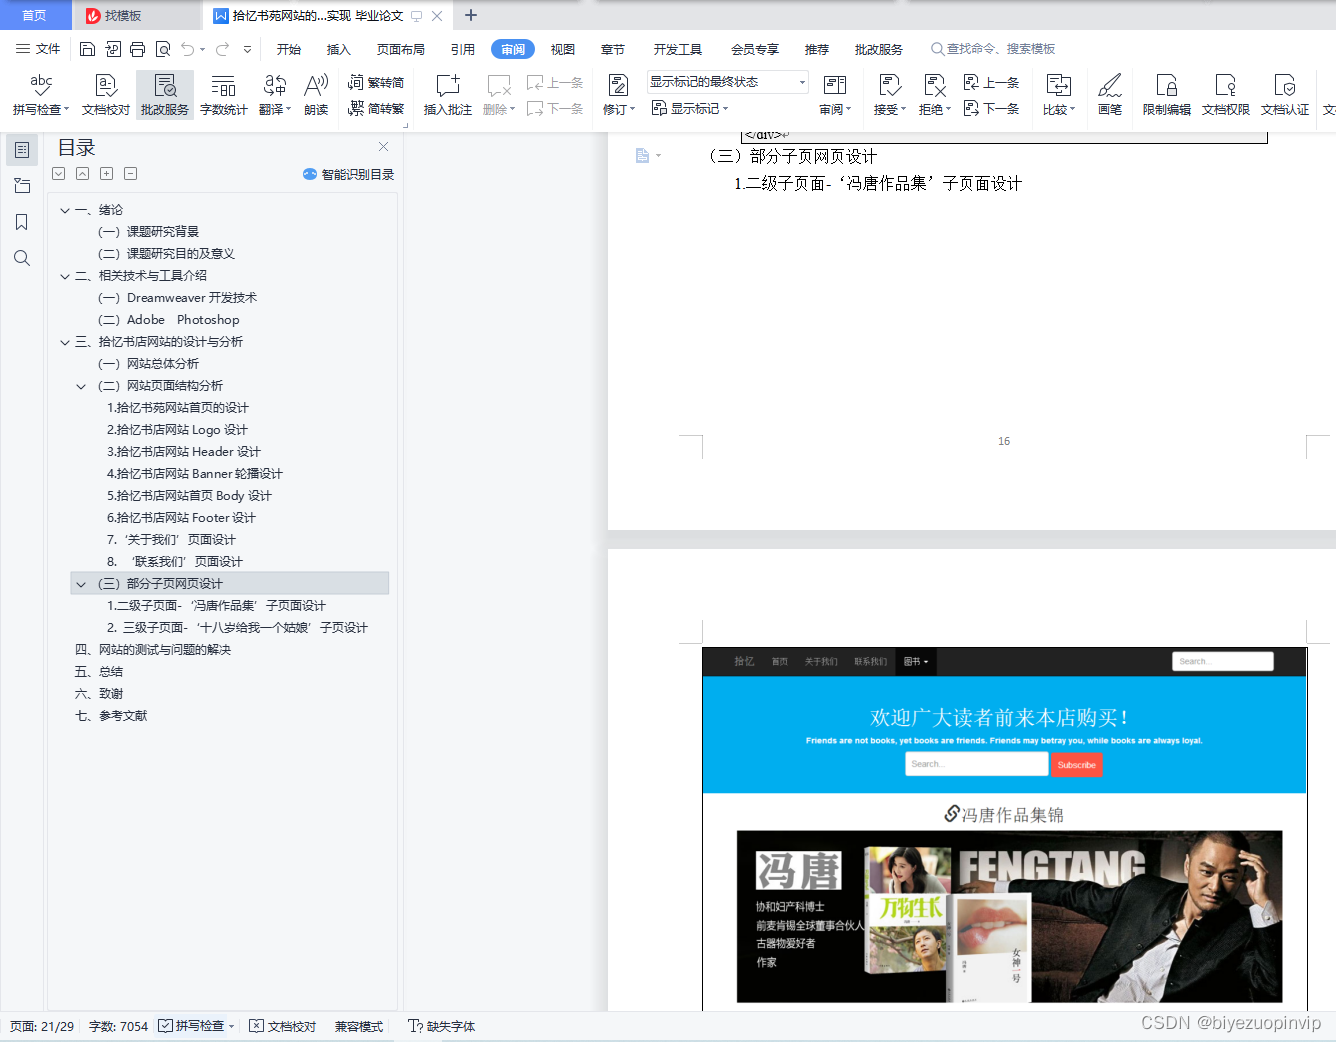
Task: Switch to the 视图 ribbon tab
Action: tap(563, 49)
